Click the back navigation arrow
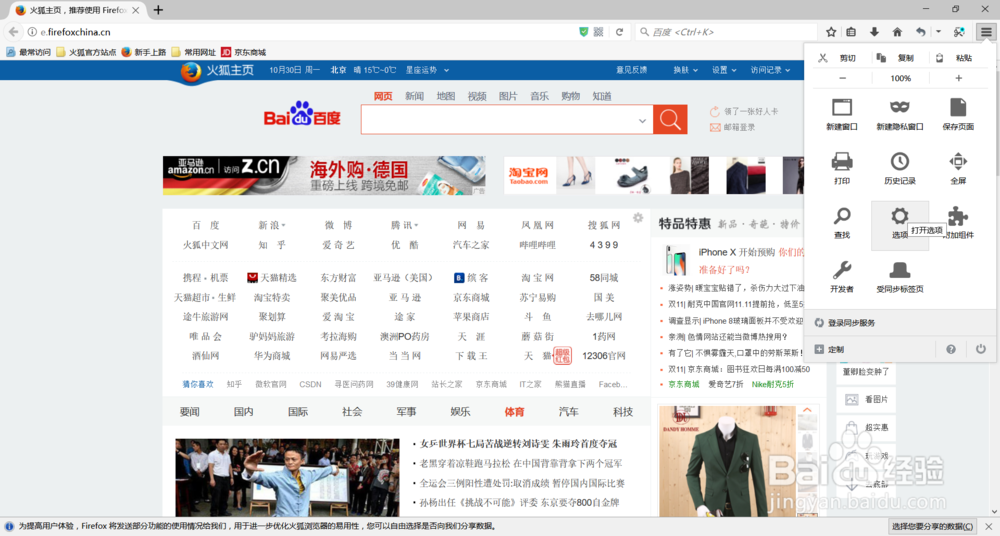Image resolution: width=1000 pixels, height=536 pixels. point(13,32)
